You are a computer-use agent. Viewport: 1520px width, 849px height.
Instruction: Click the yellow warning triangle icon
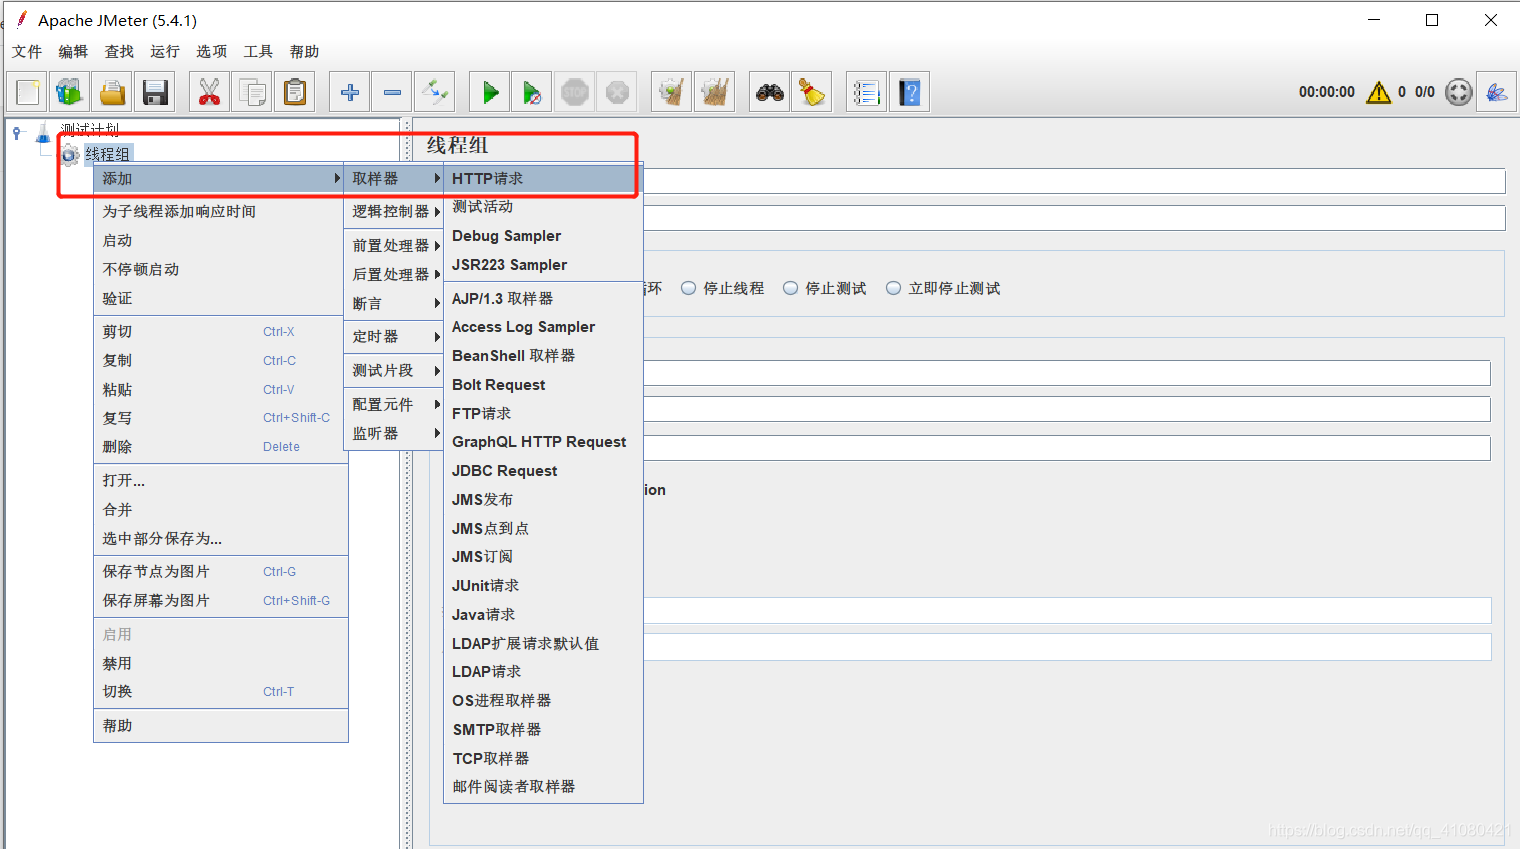(1379, 92)
